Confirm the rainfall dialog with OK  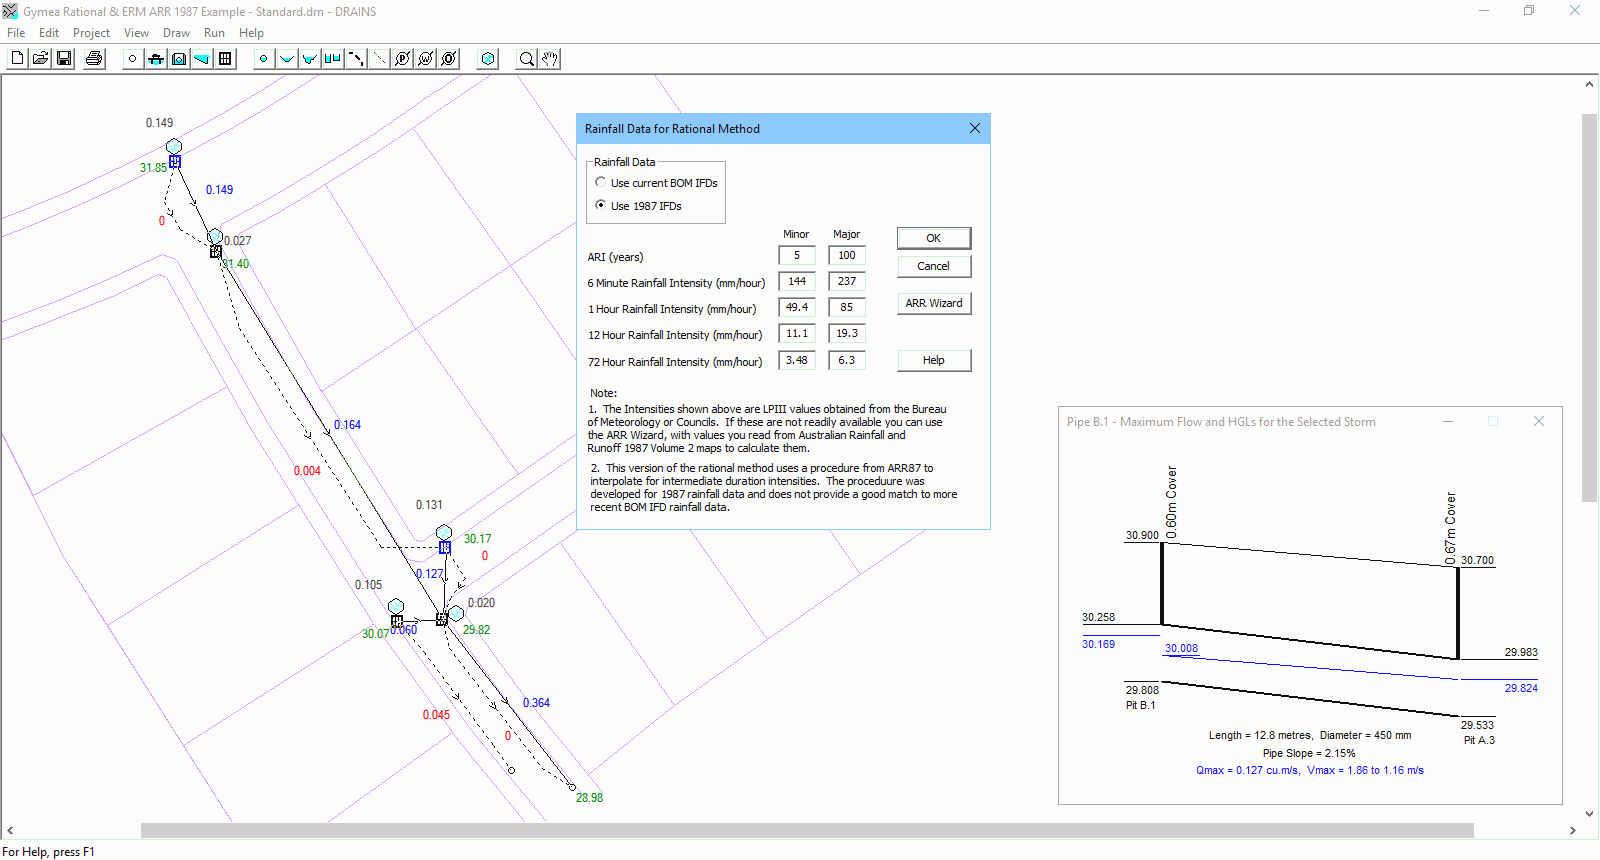[x=933, y=238]
